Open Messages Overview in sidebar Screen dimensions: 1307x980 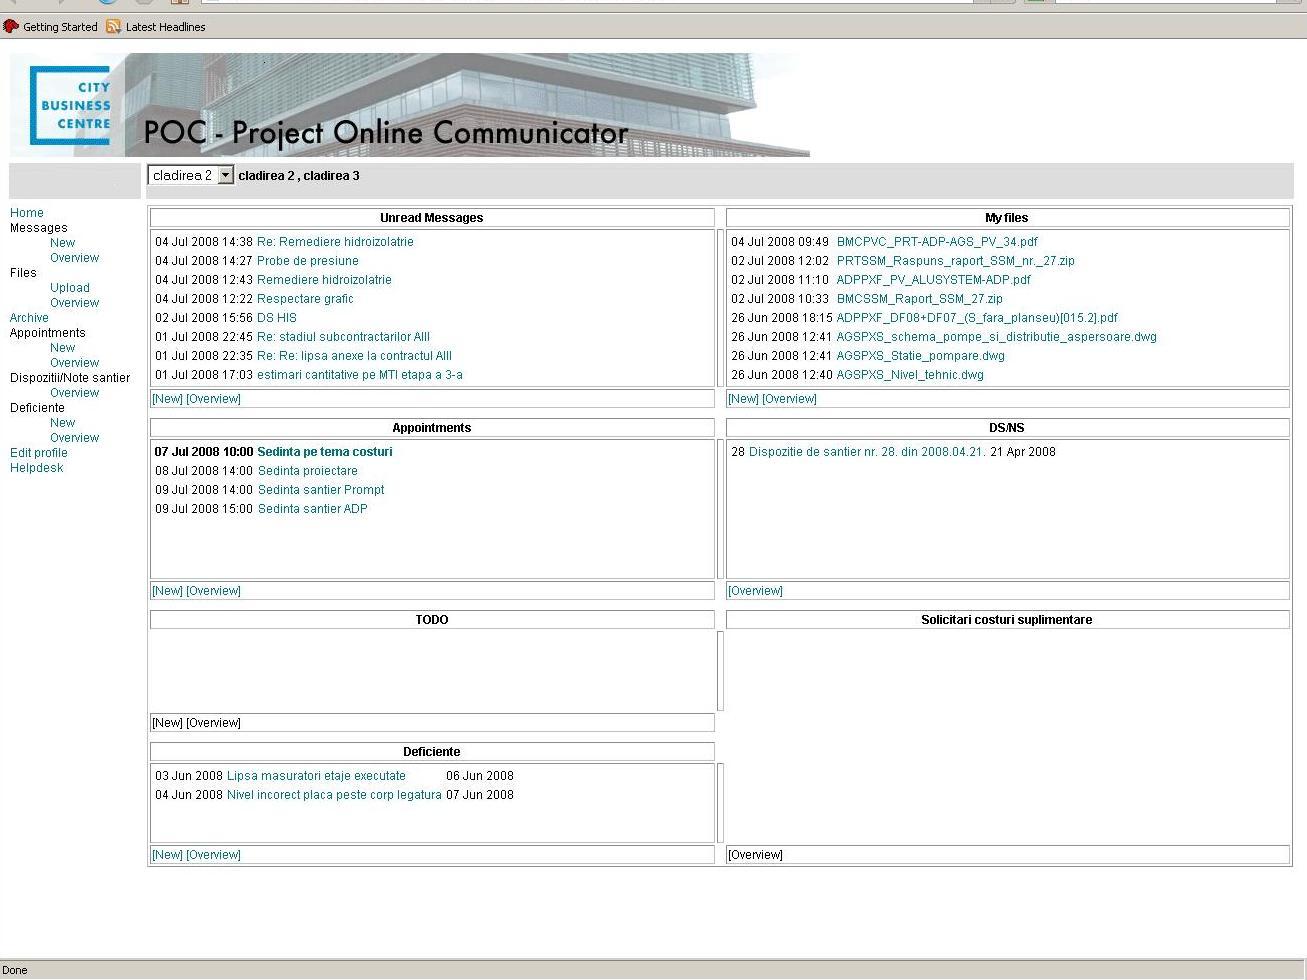[75, 258]
